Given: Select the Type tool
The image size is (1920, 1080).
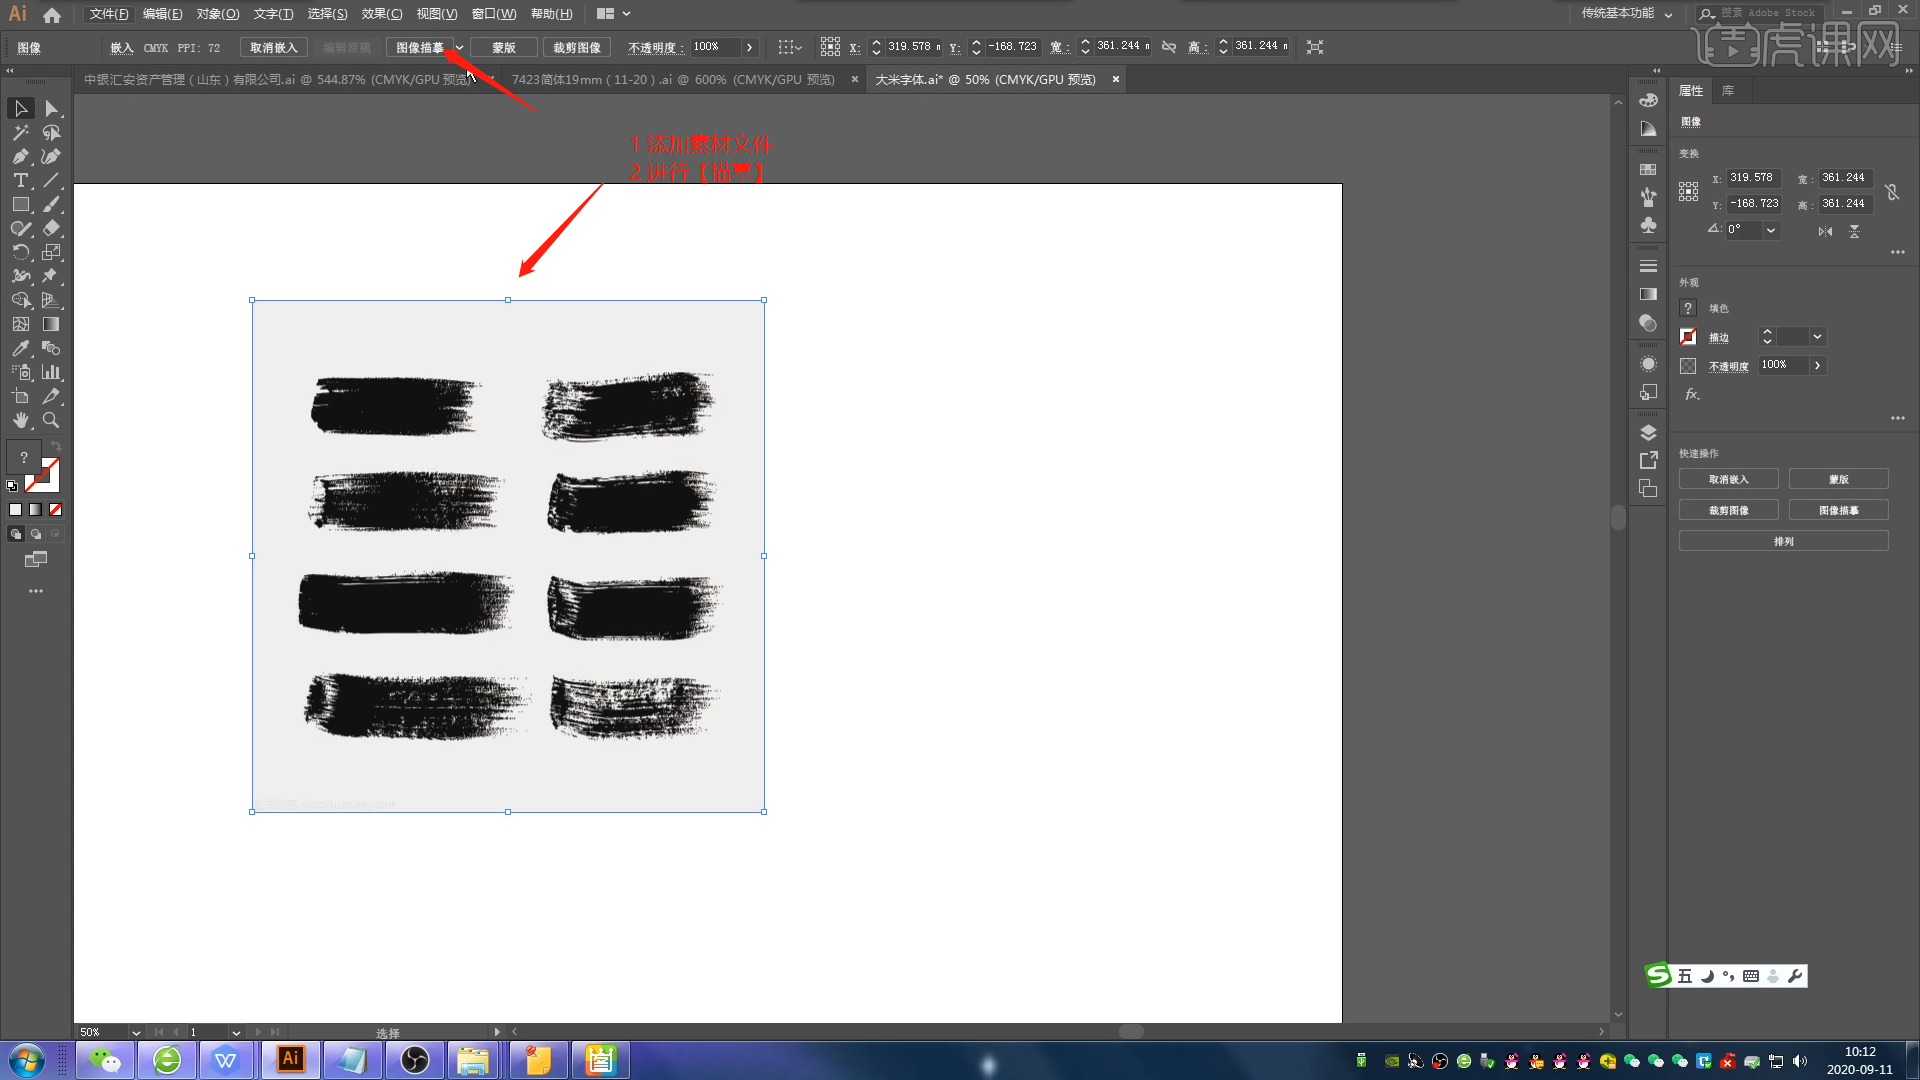Looking at the screenshot, I should pyautogui.click(x=20, y=180).
